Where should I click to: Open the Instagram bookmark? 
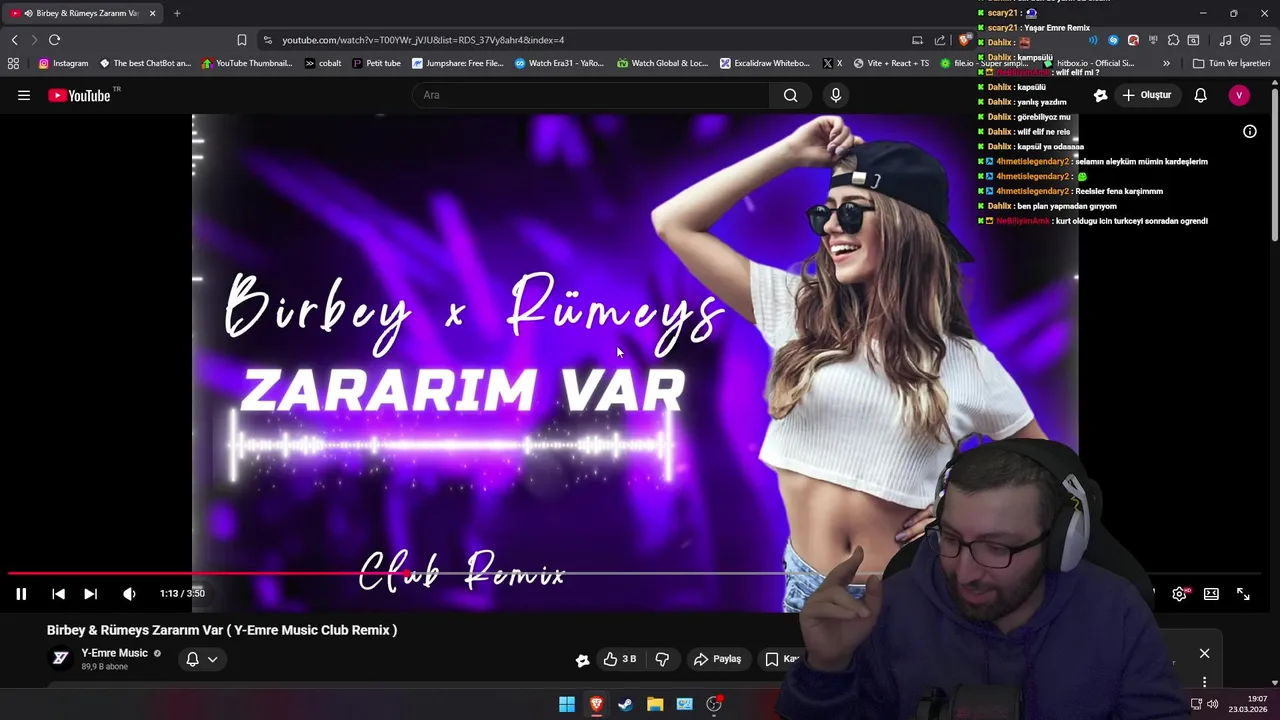click(63, 63)
